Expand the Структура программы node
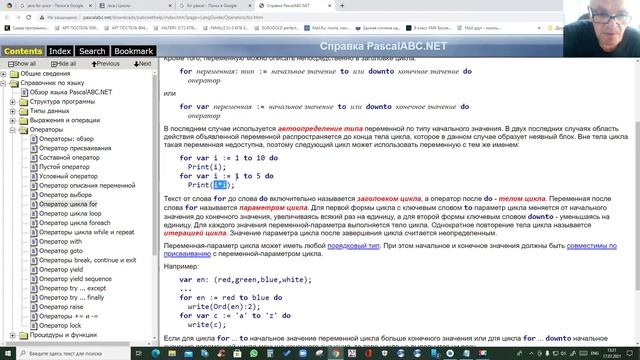This screenshot has height=360, width=640. pos(13,102)
